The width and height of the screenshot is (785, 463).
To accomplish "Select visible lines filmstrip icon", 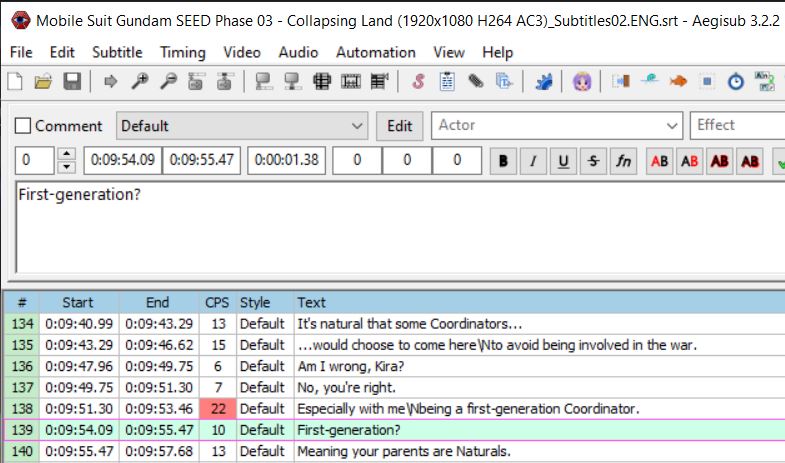I will [x=322, y=81].
